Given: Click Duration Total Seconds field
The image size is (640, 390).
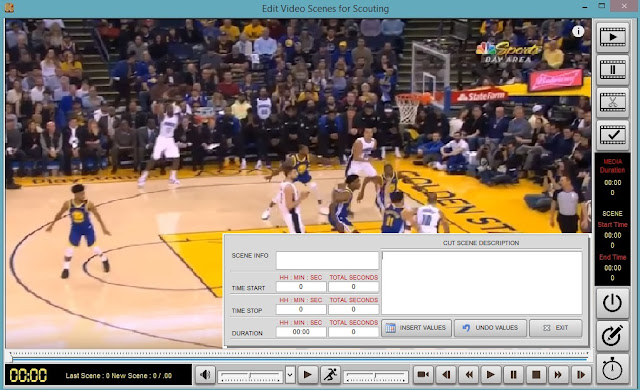Looking at the screenshot, I should (353, 332).
